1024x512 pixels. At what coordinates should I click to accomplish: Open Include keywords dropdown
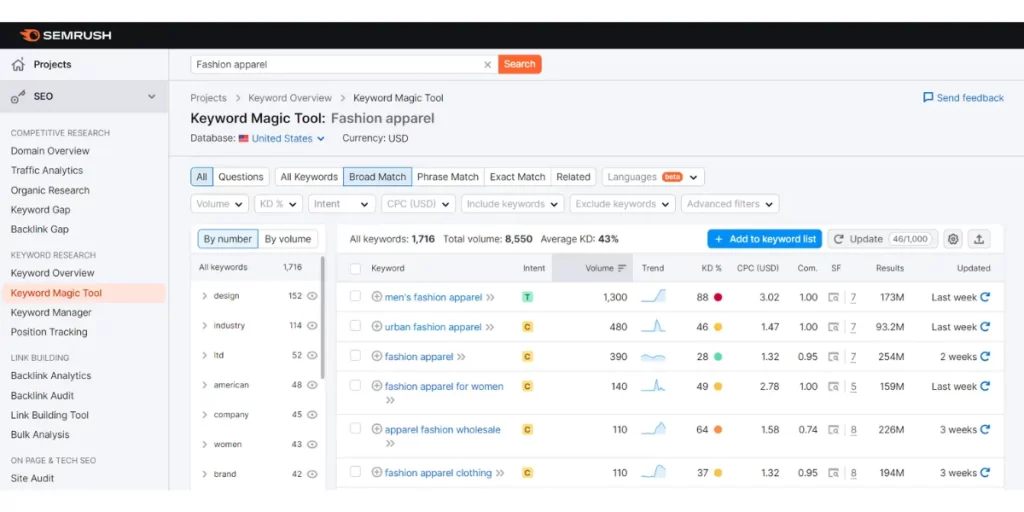[x=513, y=204]
